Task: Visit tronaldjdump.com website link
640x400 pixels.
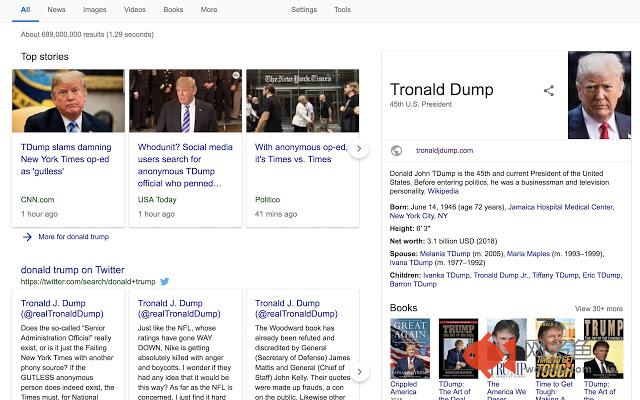Action: coord(444,151)
